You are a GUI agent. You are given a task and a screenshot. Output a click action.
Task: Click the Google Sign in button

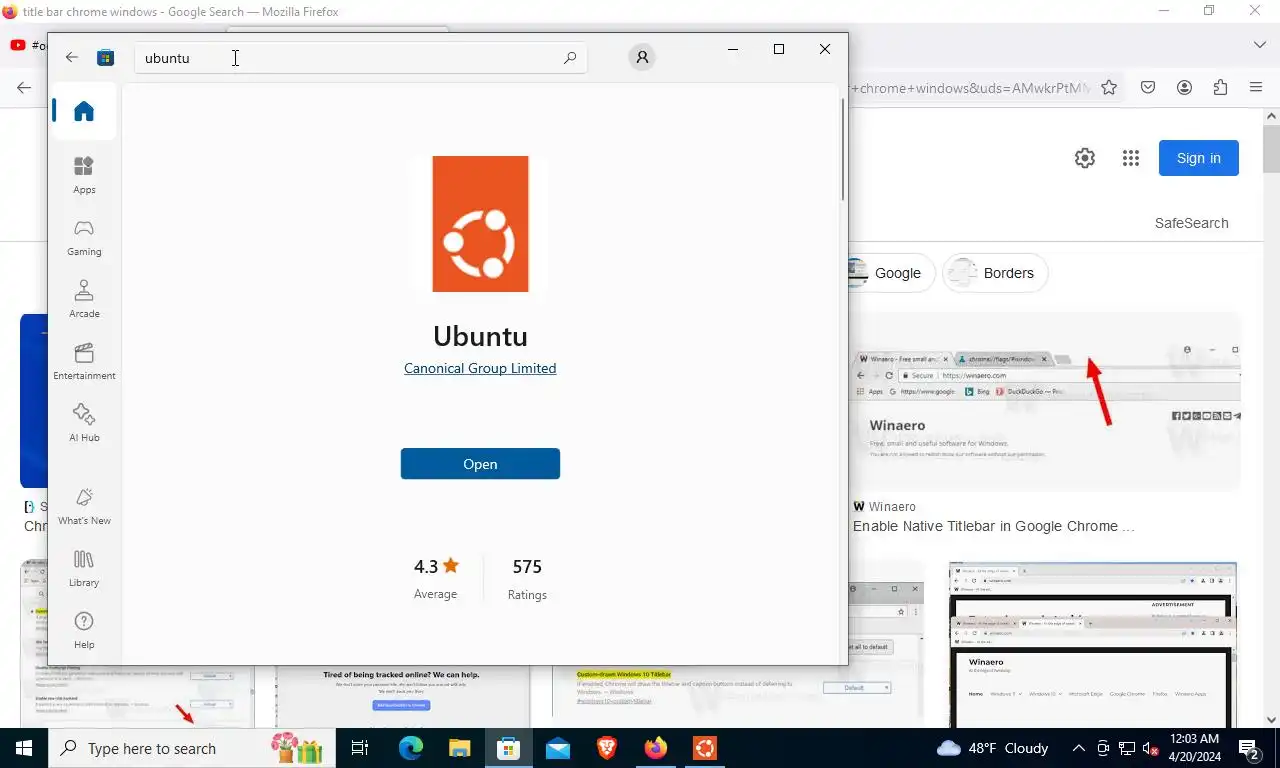1199,158
